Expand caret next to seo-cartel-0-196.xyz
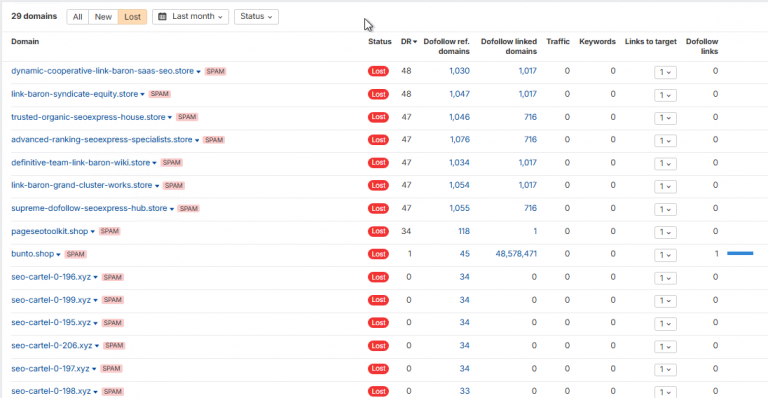The width and height of the screenshot is (768, 398). pyautogui.click(x=96, y=278)
